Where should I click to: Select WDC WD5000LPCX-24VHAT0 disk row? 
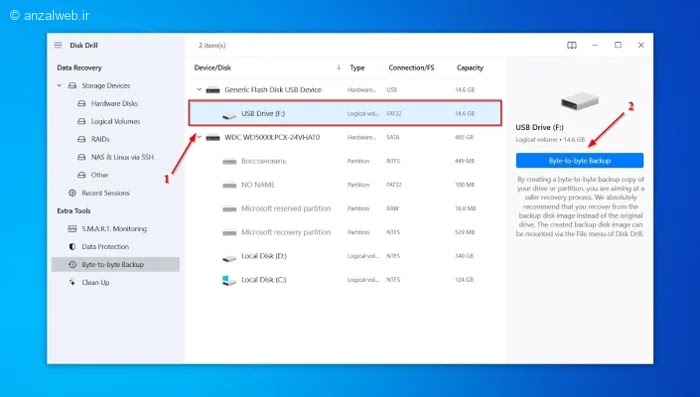[345, 137]
